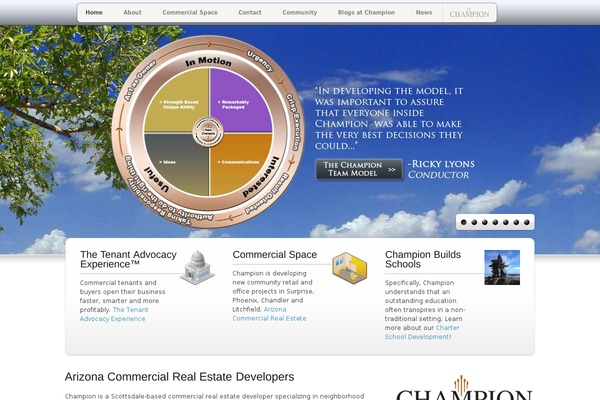Open the Community menu item
This screenshot has height=400, width=600.
(300, 13)
